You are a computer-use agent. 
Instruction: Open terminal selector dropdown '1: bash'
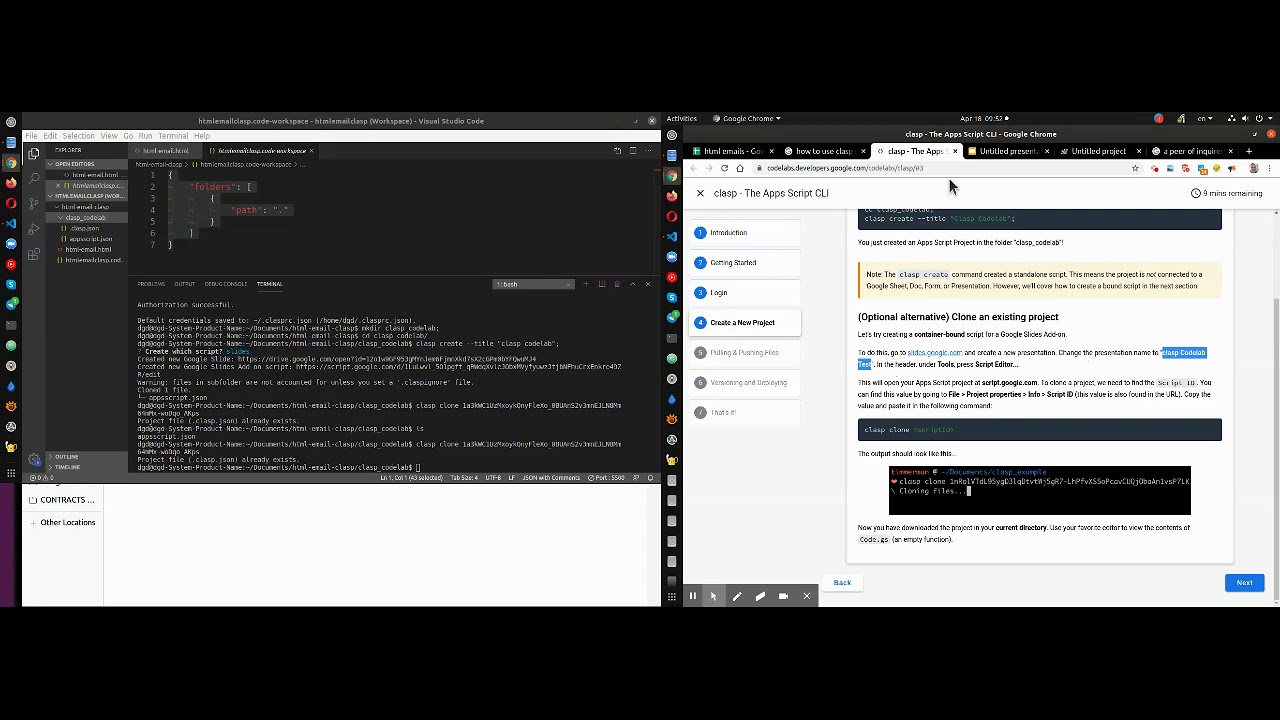click(x=534, y=284)
